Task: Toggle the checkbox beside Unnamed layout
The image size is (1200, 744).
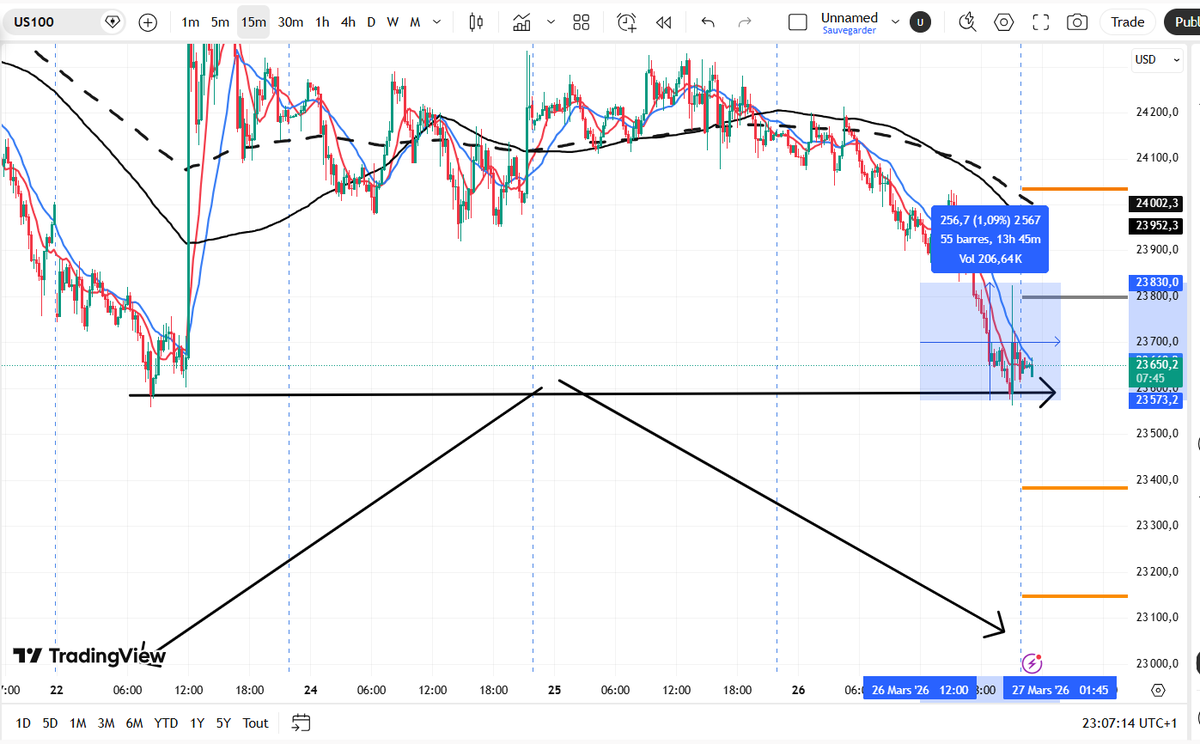Action: [797, 21]
